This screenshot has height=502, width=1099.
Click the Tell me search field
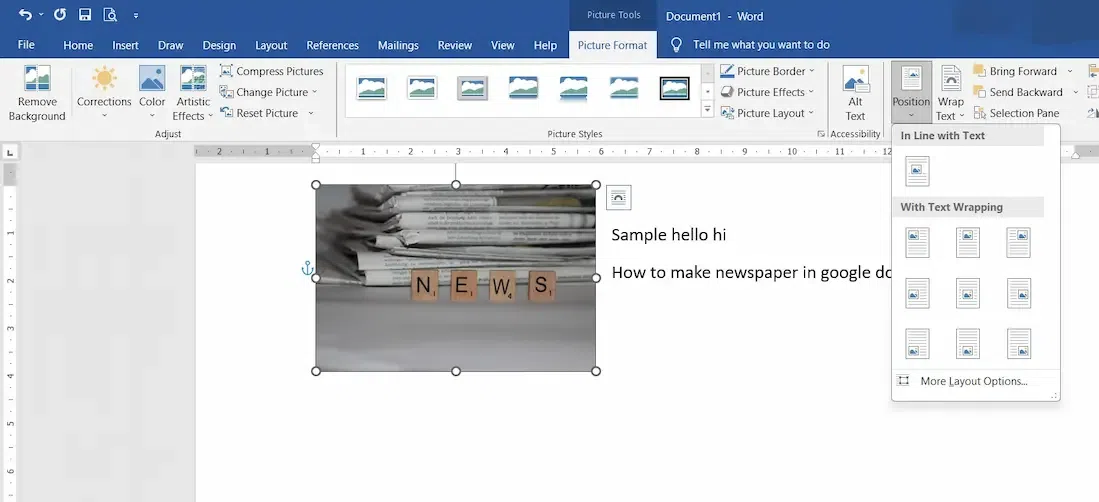(760, 45)
